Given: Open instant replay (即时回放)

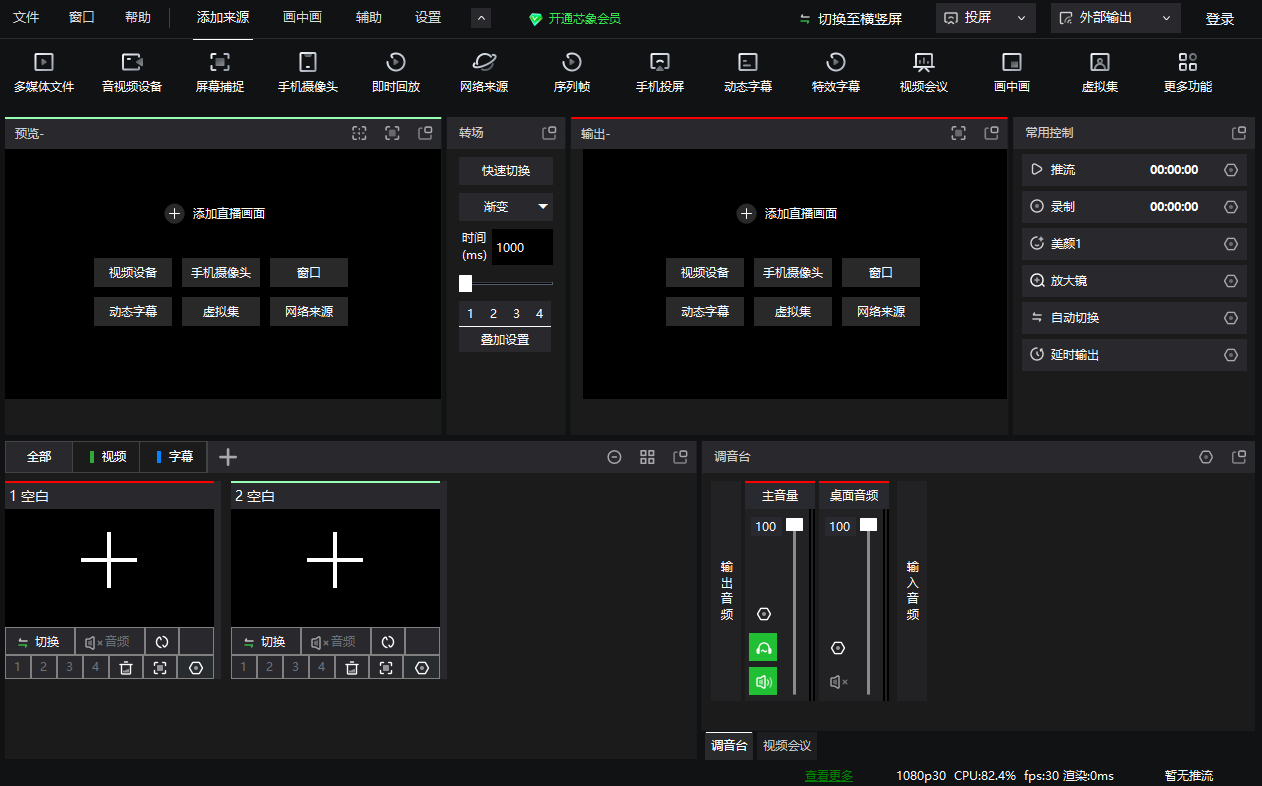Looking at the screenshot, I should coord(396,73).
